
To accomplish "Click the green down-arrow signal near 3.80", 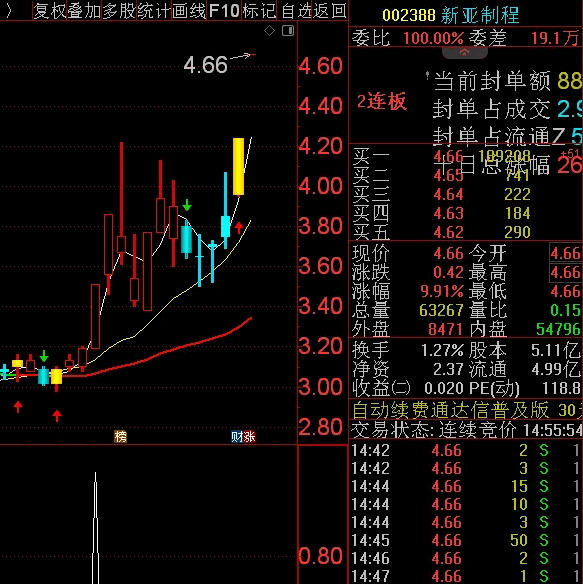I will pyautogui.click(x=187, y=205).
